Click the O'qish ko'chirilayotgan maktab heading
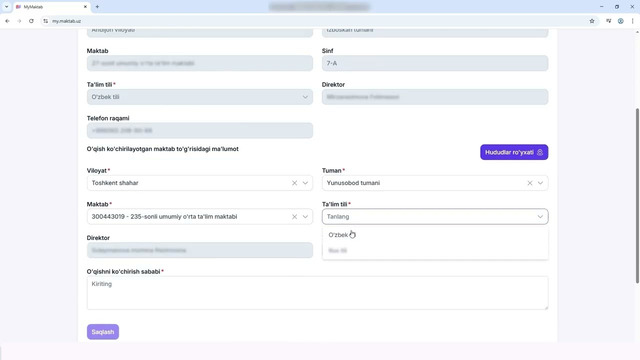Viewport: 640px width, 360px height. (162, 149)
